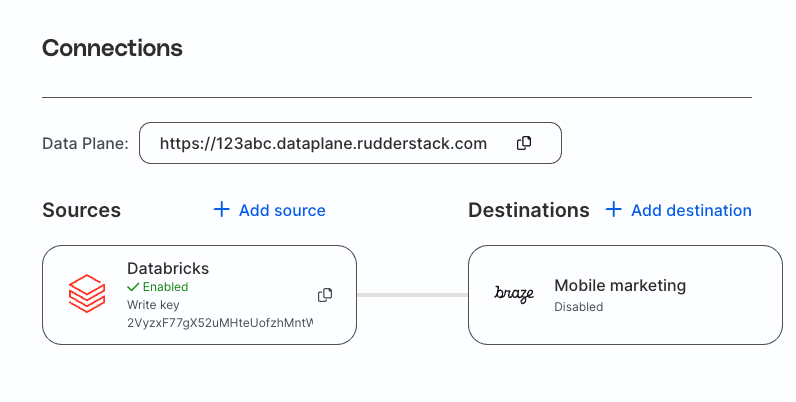796x402 pixels.
Task: Open the Mobile marketing destination
Action: coord(620,286)
